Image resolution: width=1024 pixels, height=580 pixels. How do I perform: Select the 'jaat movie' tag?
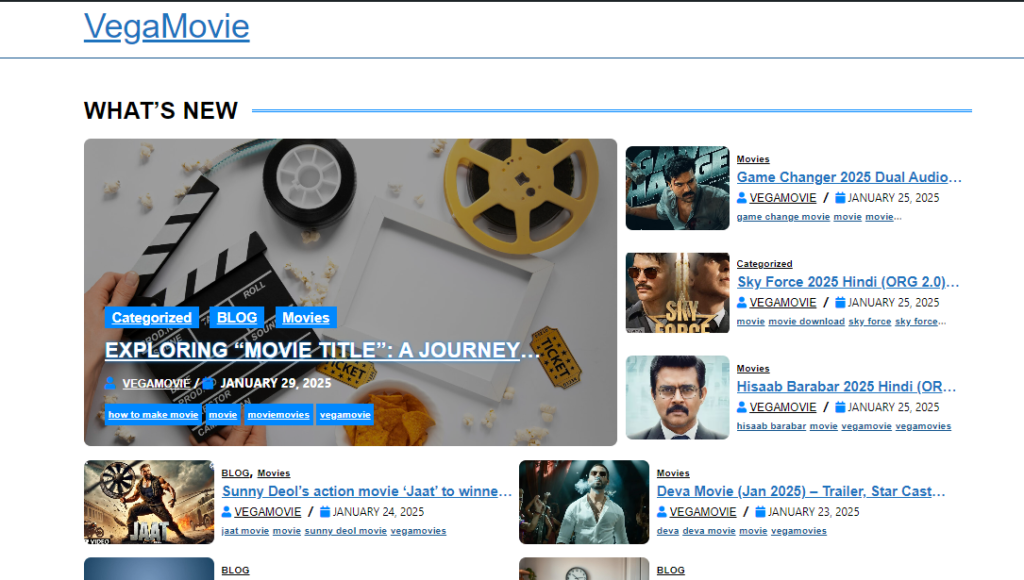pyautogui.click(x=245, y=531)
